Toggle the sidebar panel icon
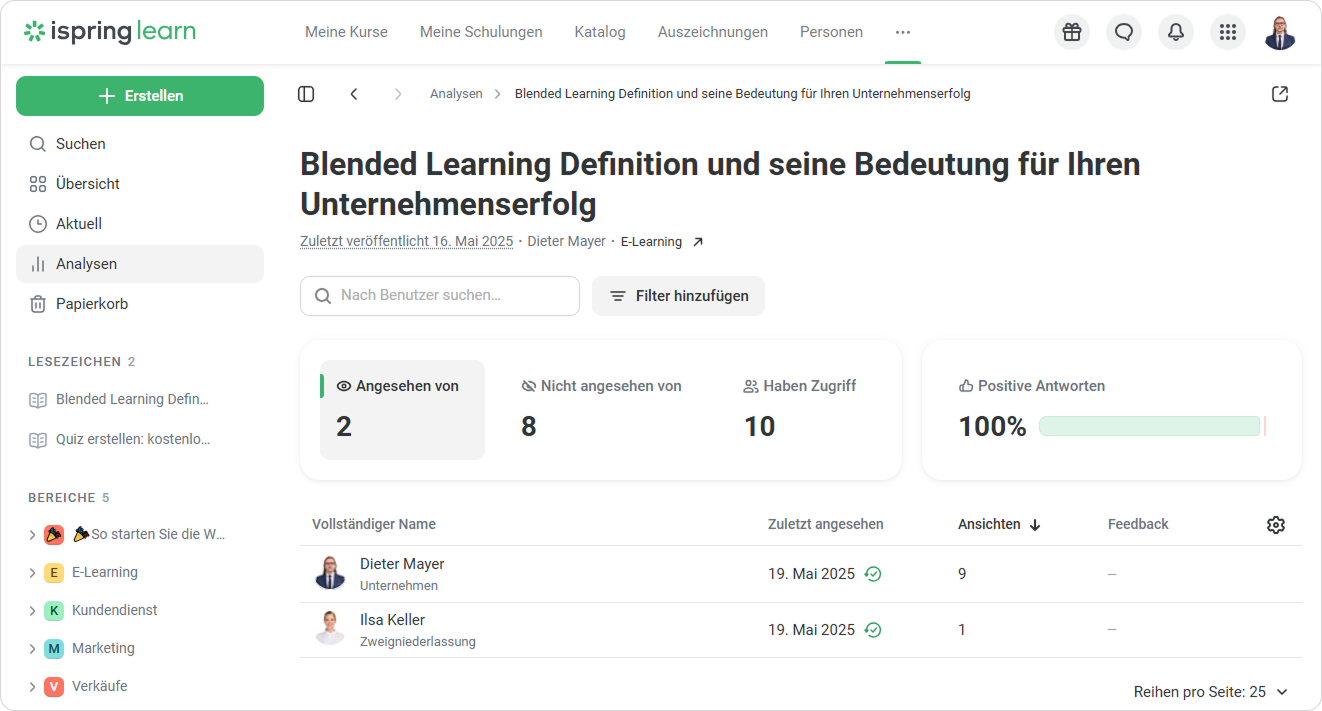Image resolution: width=1322 pixels, height=711 pixels. tap(306, 94)
